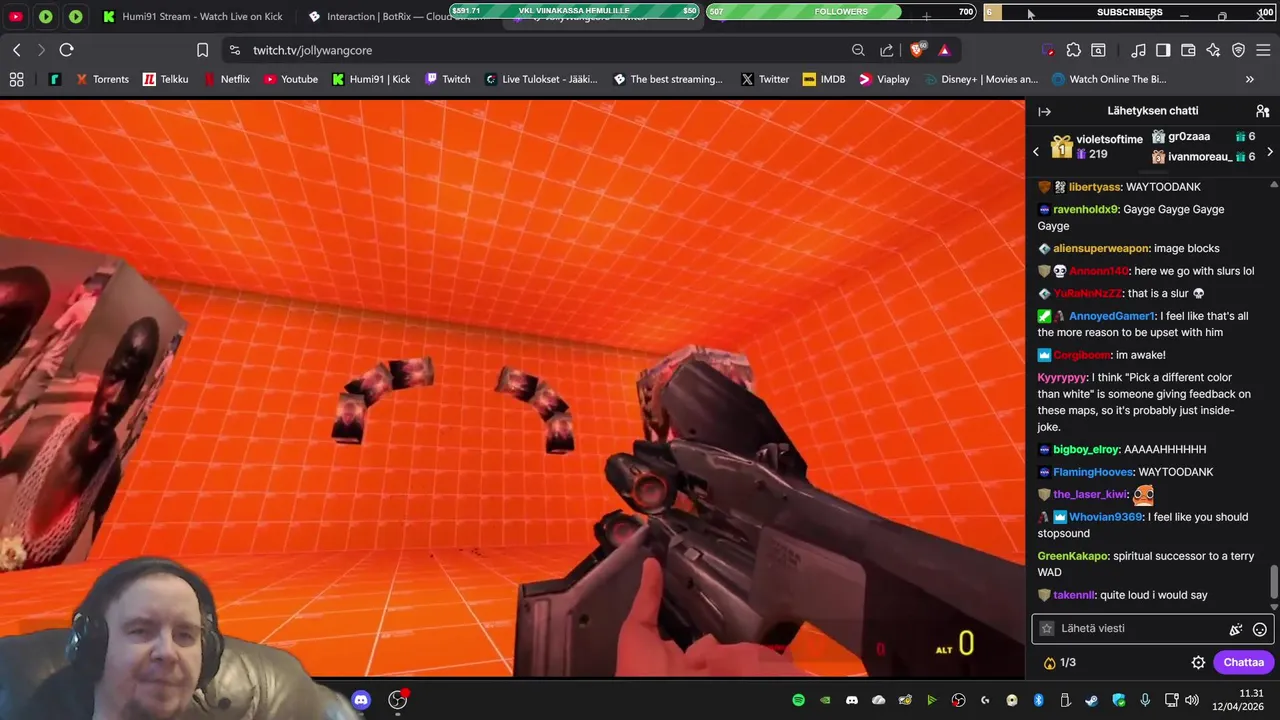Open Disney+ bookmark
Viewport: 1280px width, 720px height.
pyautogui.click(x=980, y=79)
